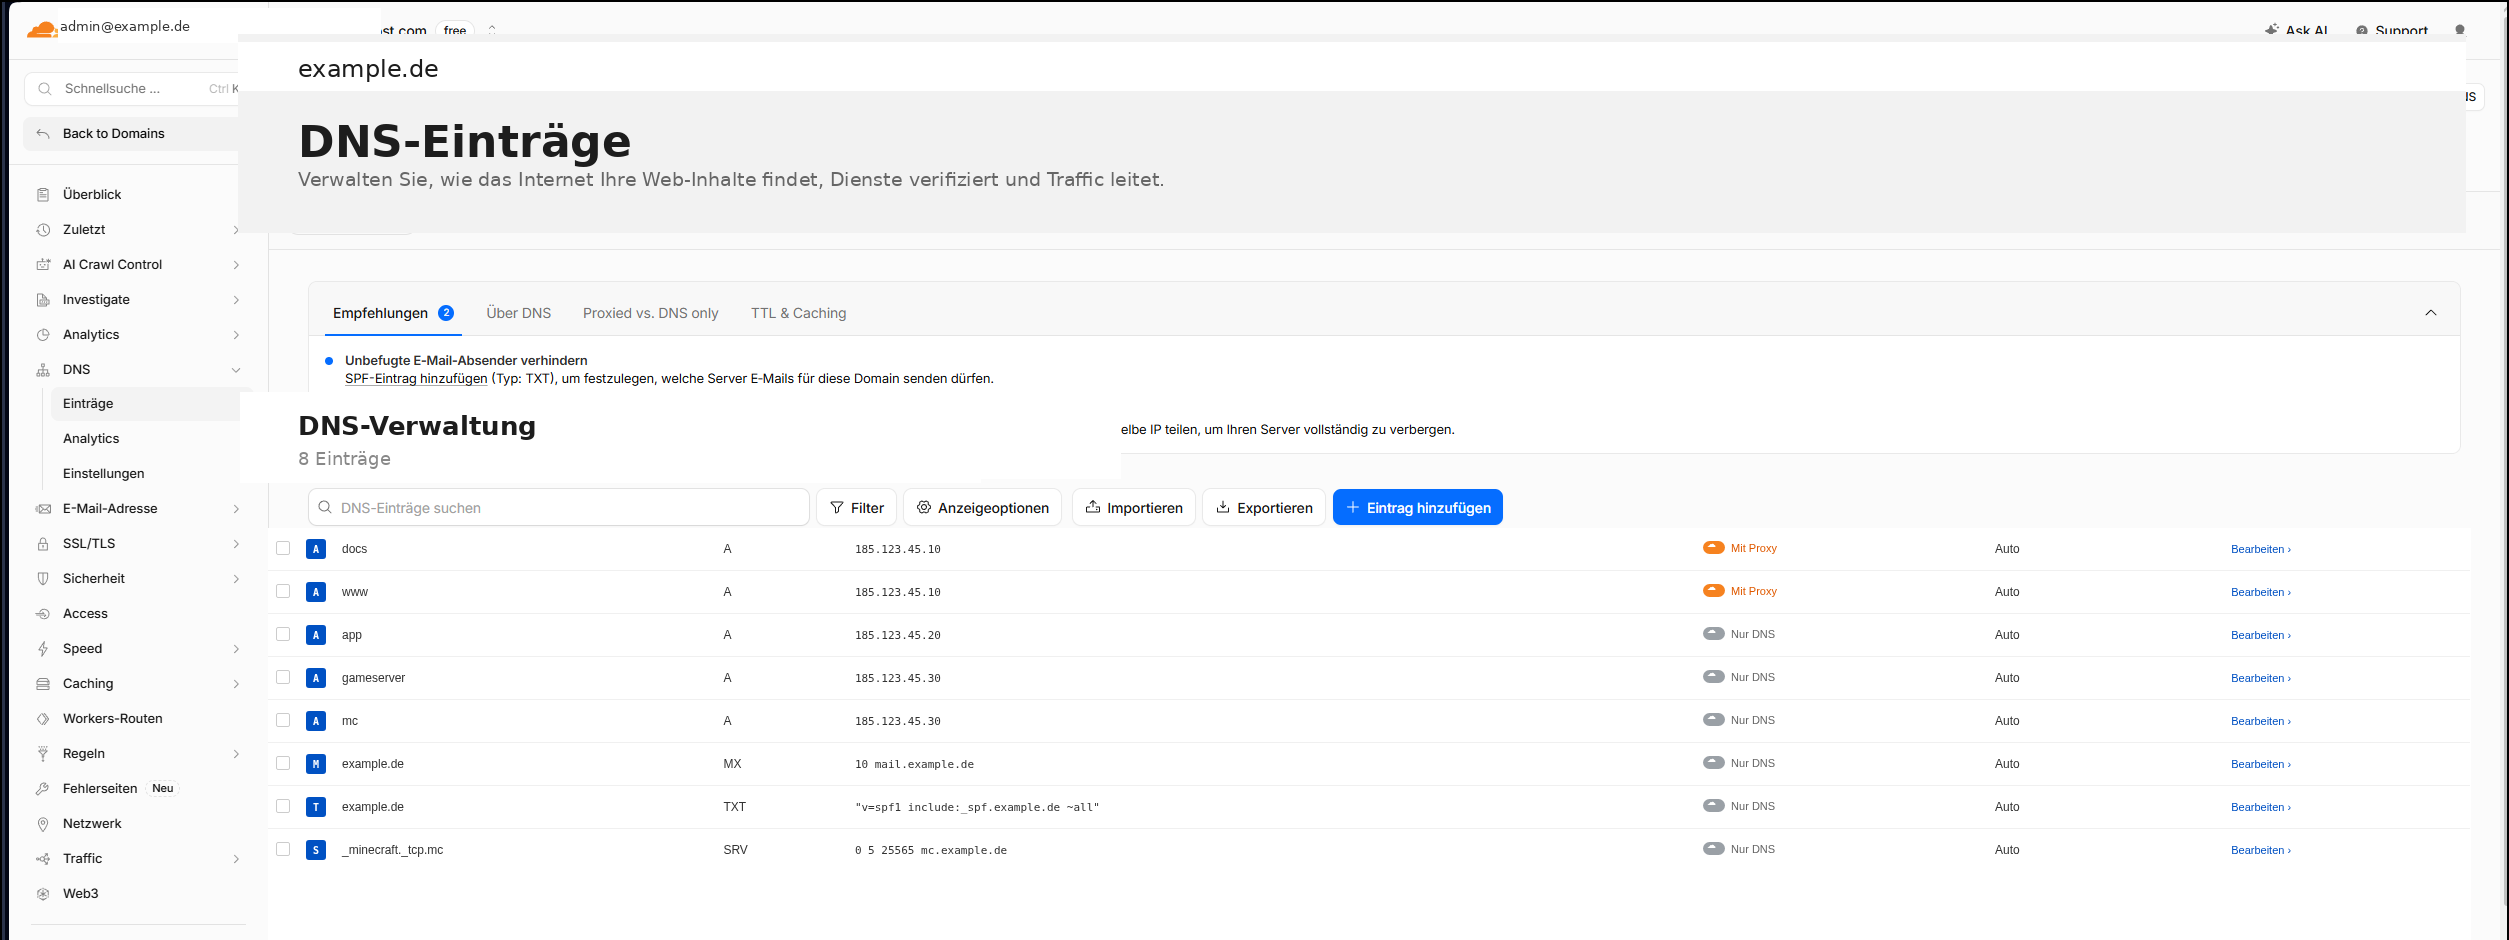Click Bearbeiten for the www record
Screen dimensions: 2509x940
2261,592
